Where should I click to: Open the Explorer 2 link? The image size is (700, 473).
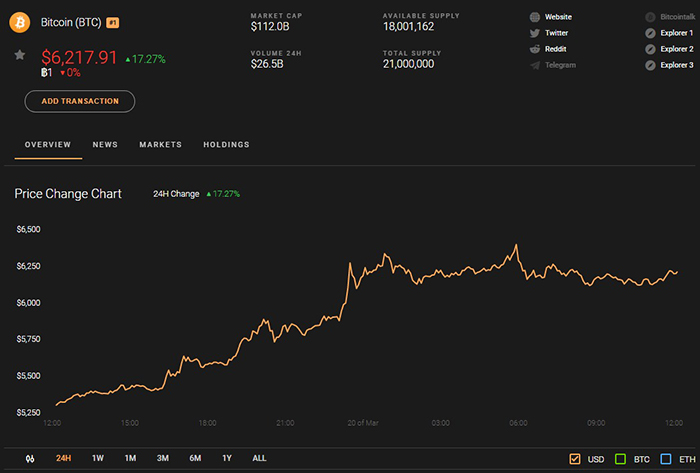click(677, 49)
